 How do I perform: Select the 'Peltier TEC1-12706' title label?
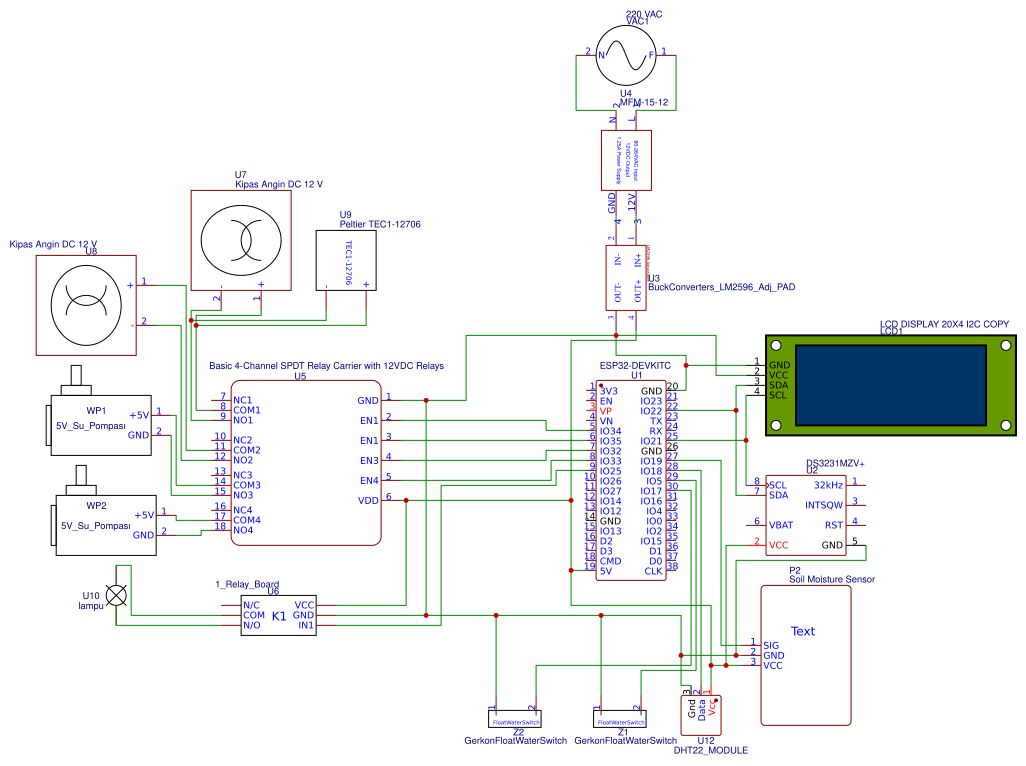[x=380, y=224]
